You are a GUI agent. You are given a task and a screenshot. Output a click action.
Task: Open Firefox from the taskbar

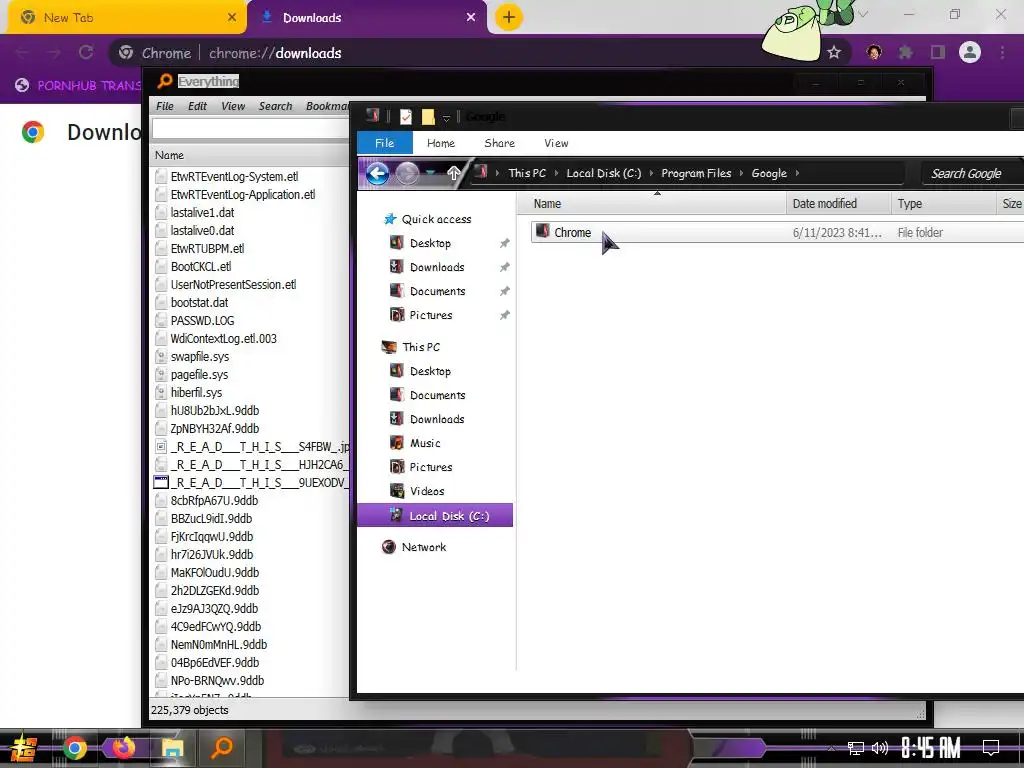tap(123, 746)
